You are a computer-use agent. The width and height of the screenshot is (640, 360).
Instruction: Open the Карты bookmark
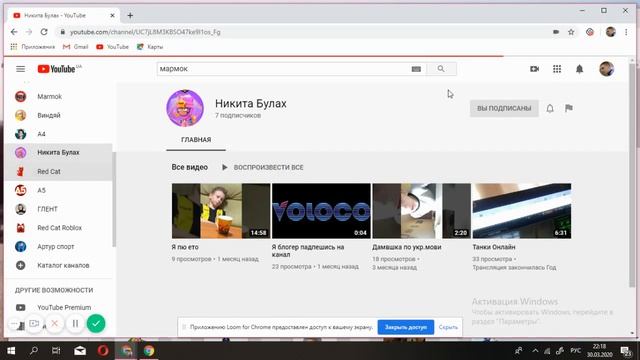[x=150, y=47]
